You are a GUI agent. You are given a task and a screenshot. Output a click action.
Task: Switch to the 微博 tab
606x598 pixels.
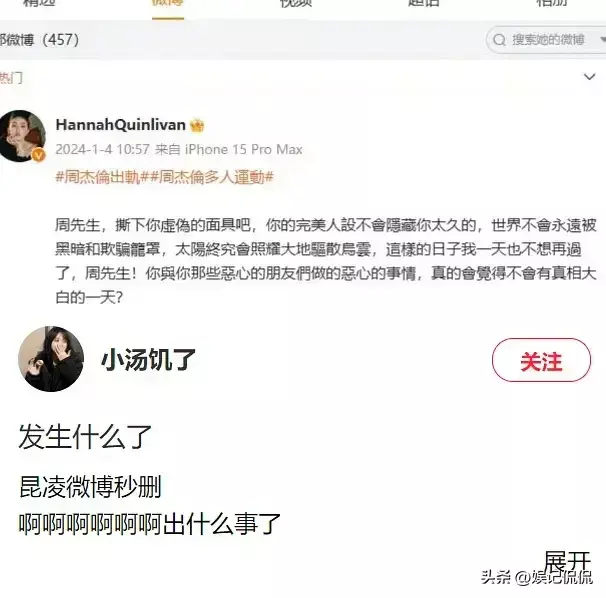pos(168,4)
